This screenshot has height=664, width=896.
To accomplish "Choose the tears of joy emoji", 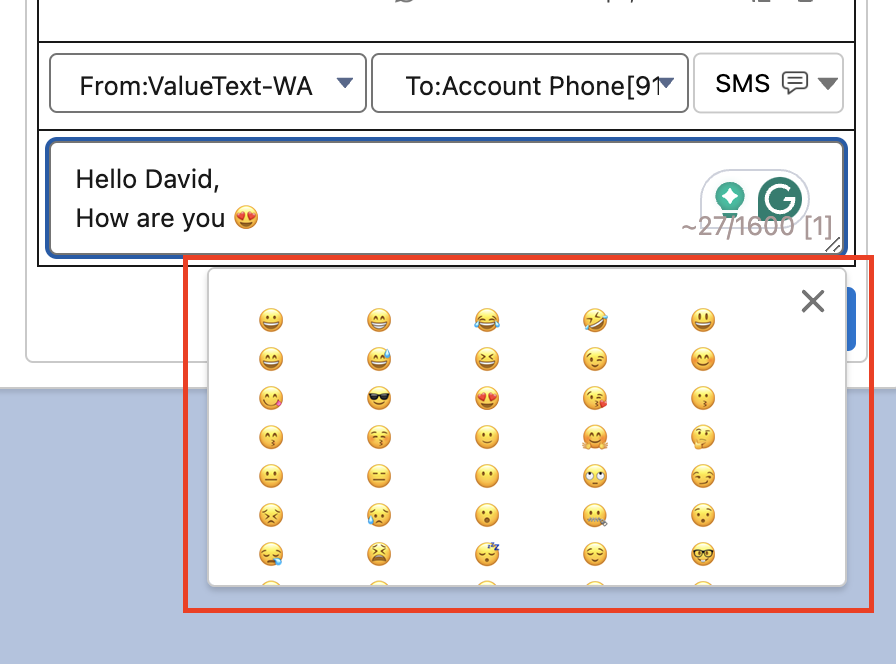I will click(487, 320).
